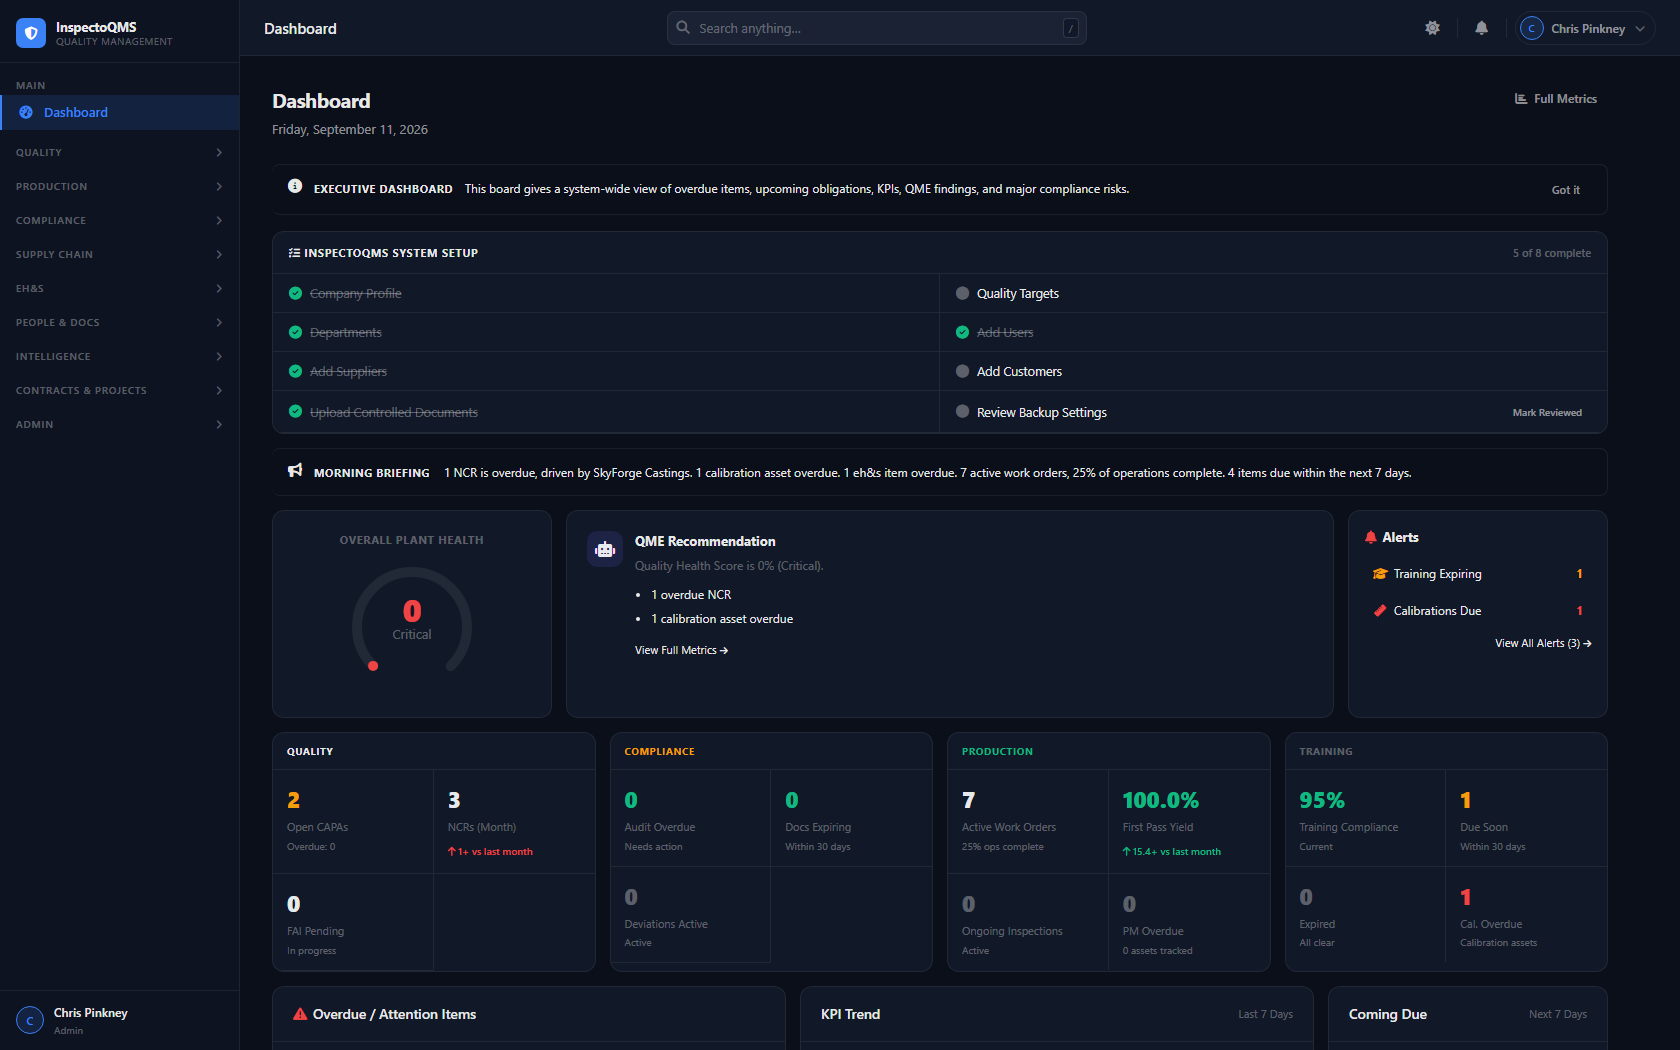Expand the Supply Chain sidebar section
This screenshot has height=1050, width=1680.
click(x=119, y=254)
